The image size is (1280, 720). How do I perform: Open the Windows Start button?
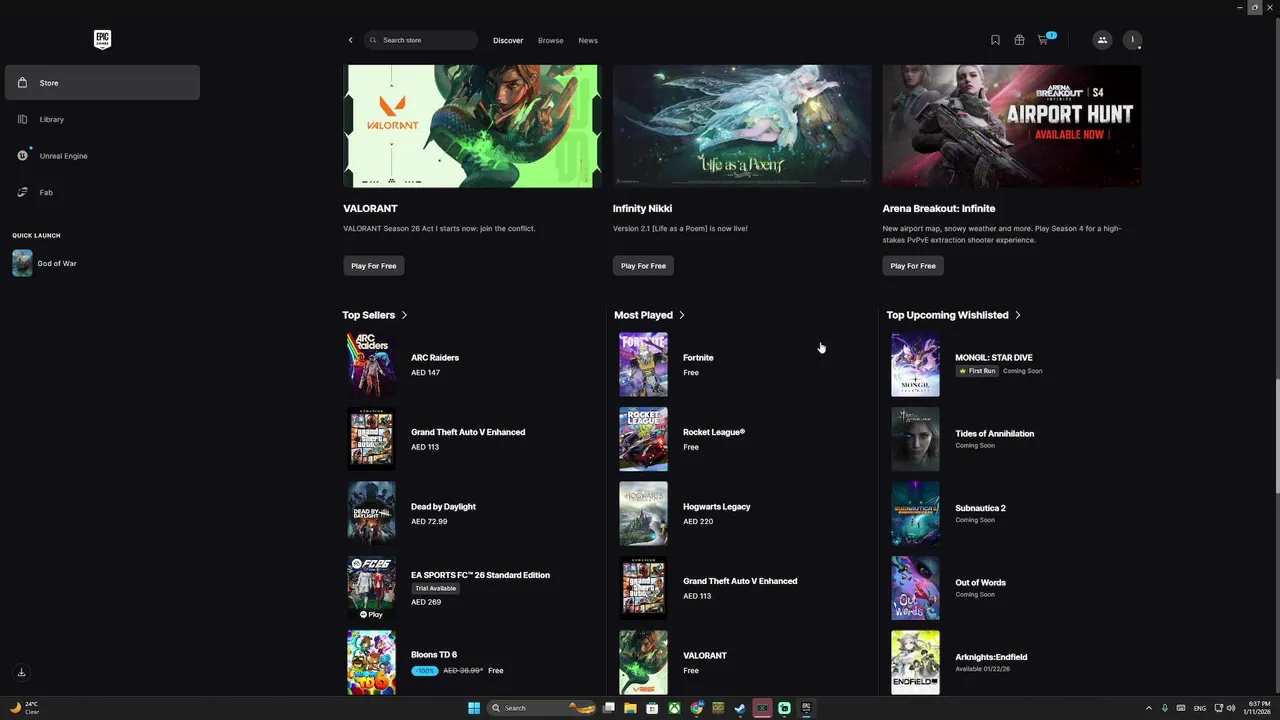pos(474,708)
